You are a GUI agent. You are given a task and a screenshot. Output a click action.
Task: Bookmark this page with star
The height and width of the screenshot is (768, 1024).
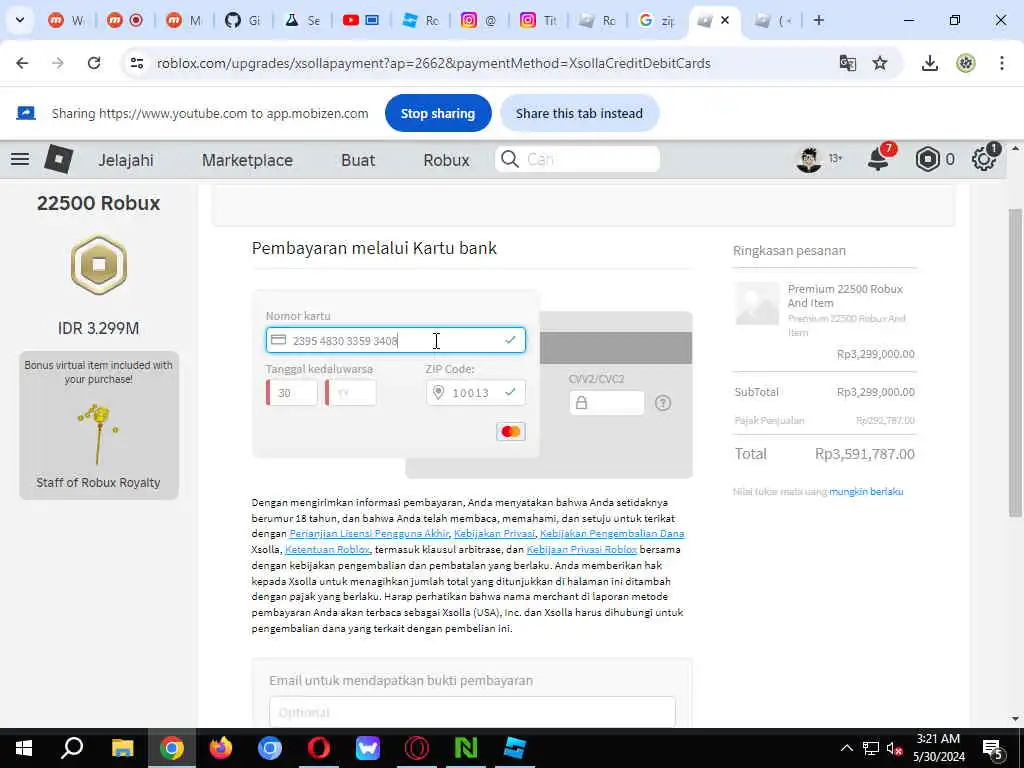pos(880,63)
